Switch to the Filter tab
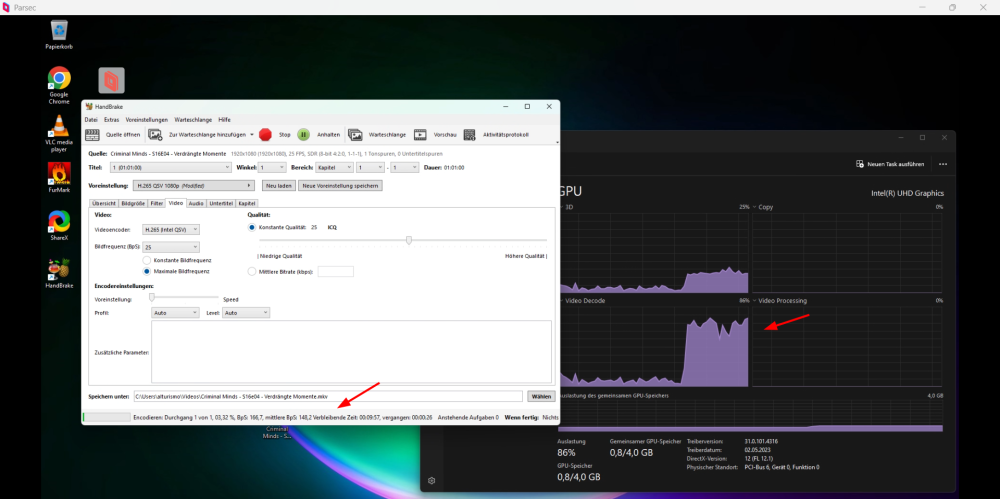The image size is (1000, 499). click(157, 204)
